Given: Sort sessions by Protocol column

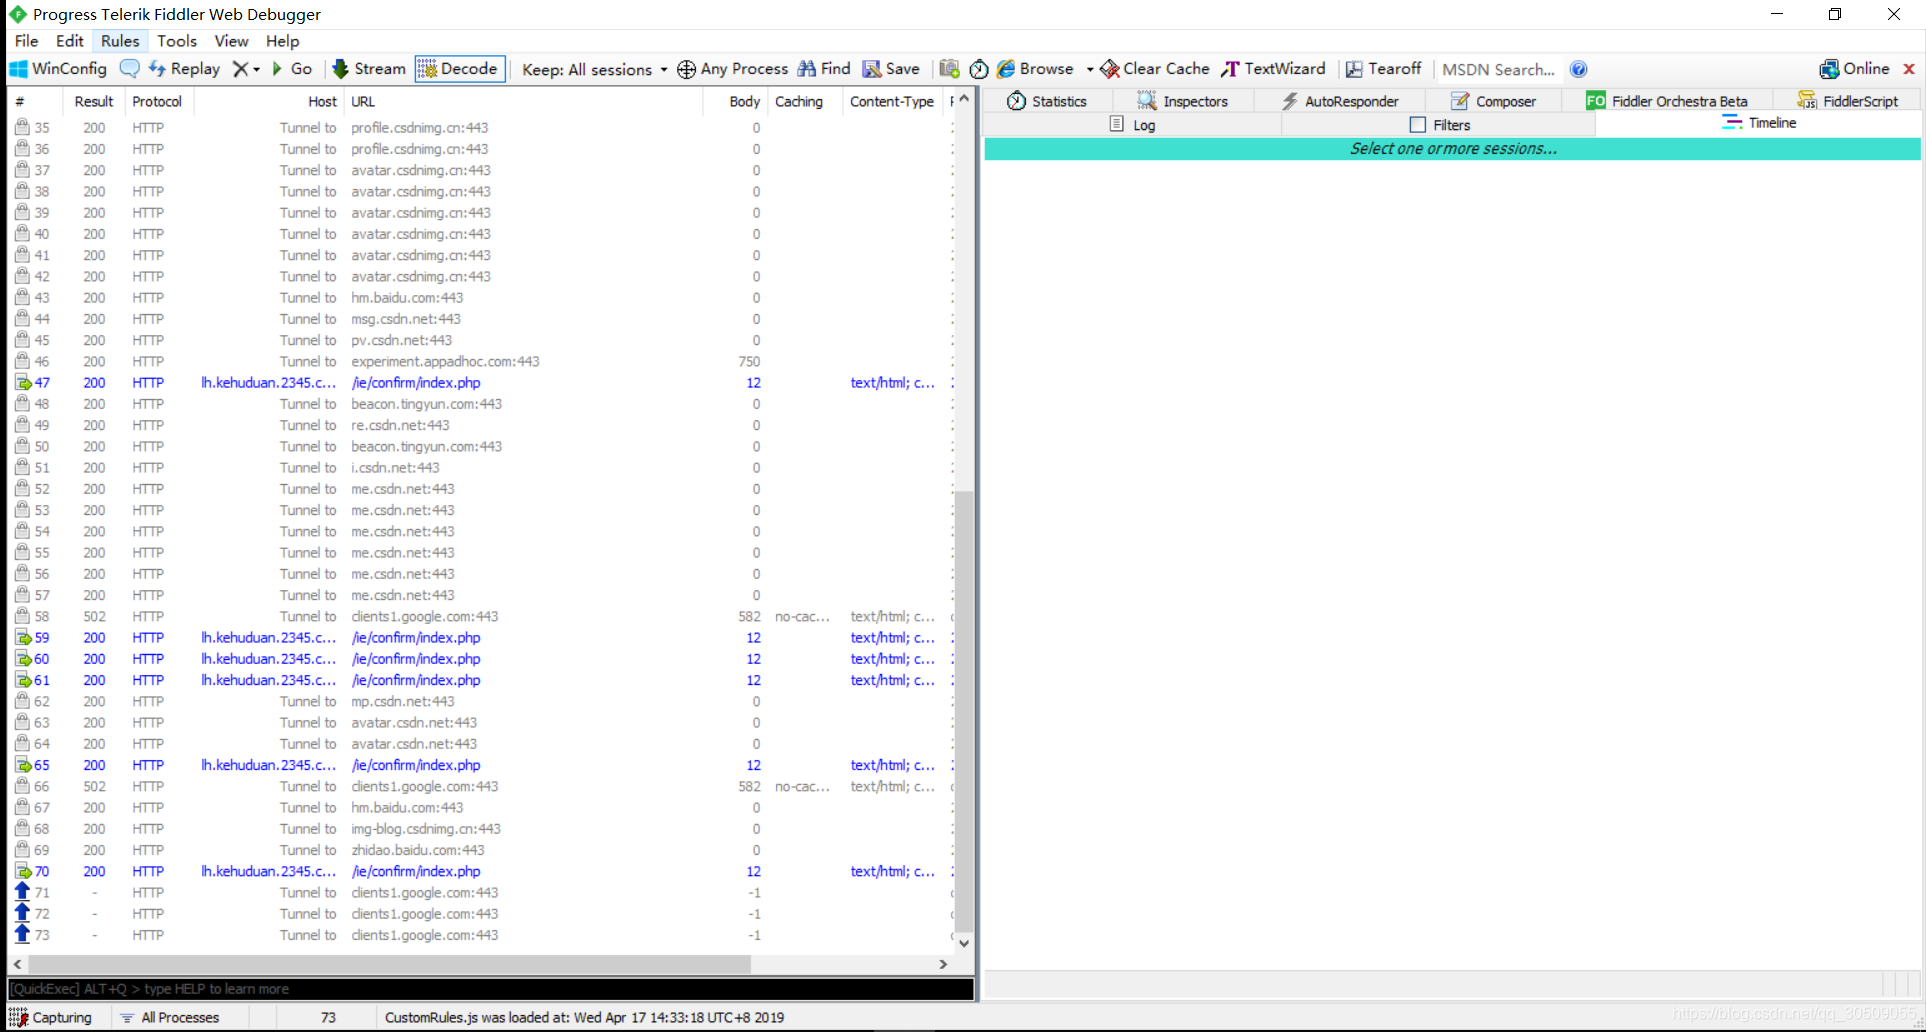Looking at the screenshot, I should (157, 101).
